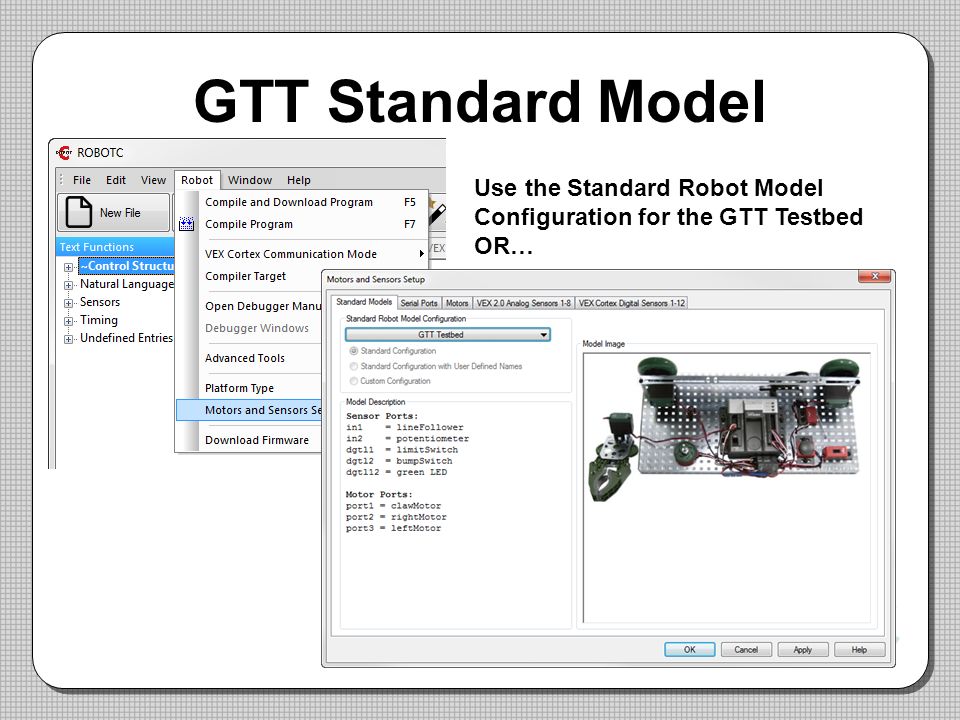Click 'port1 = clawMotor' description line

tap(393, 506)
